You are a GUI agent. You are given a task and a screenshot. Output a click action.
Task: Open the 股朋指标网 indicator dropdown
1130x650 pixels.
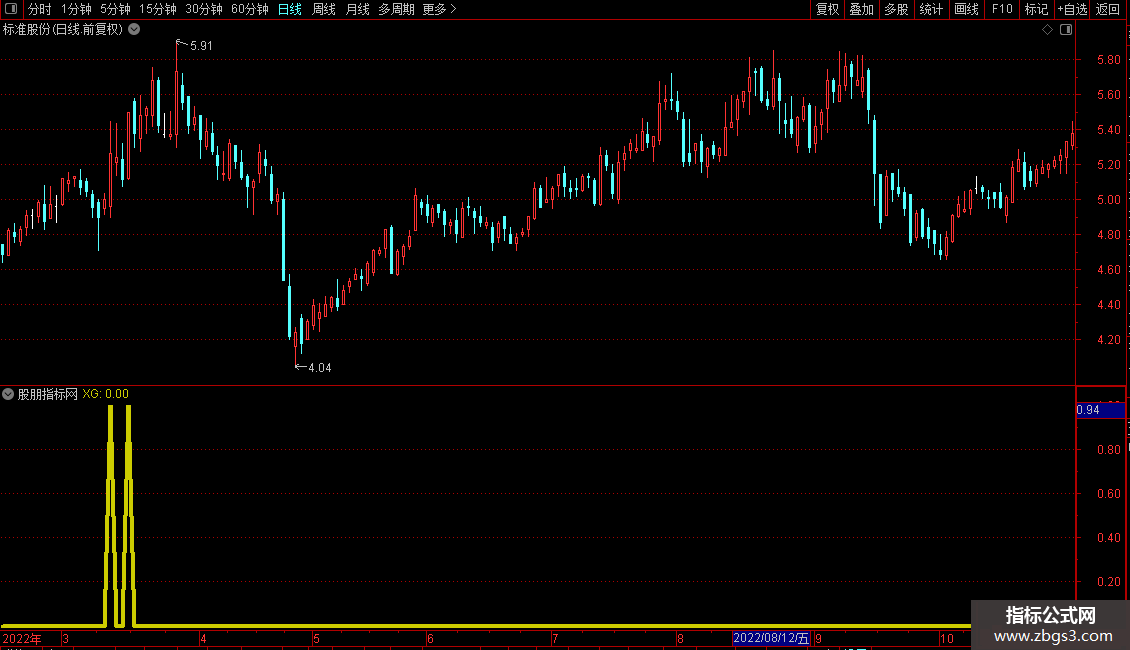[x=8, y=394]
